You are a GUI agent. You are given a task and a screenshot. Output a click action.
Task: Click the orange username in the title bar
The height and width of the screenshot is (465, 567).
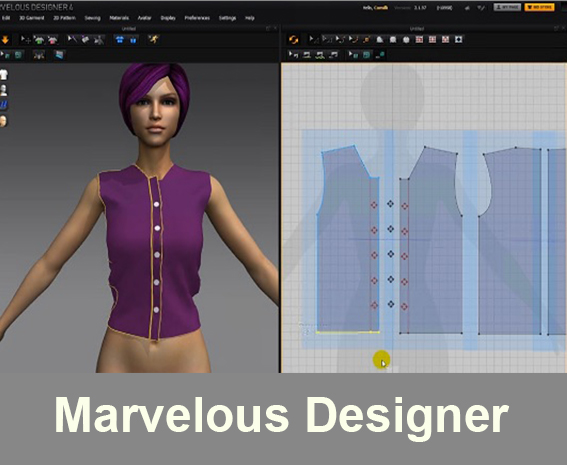(x=381, y=8)
